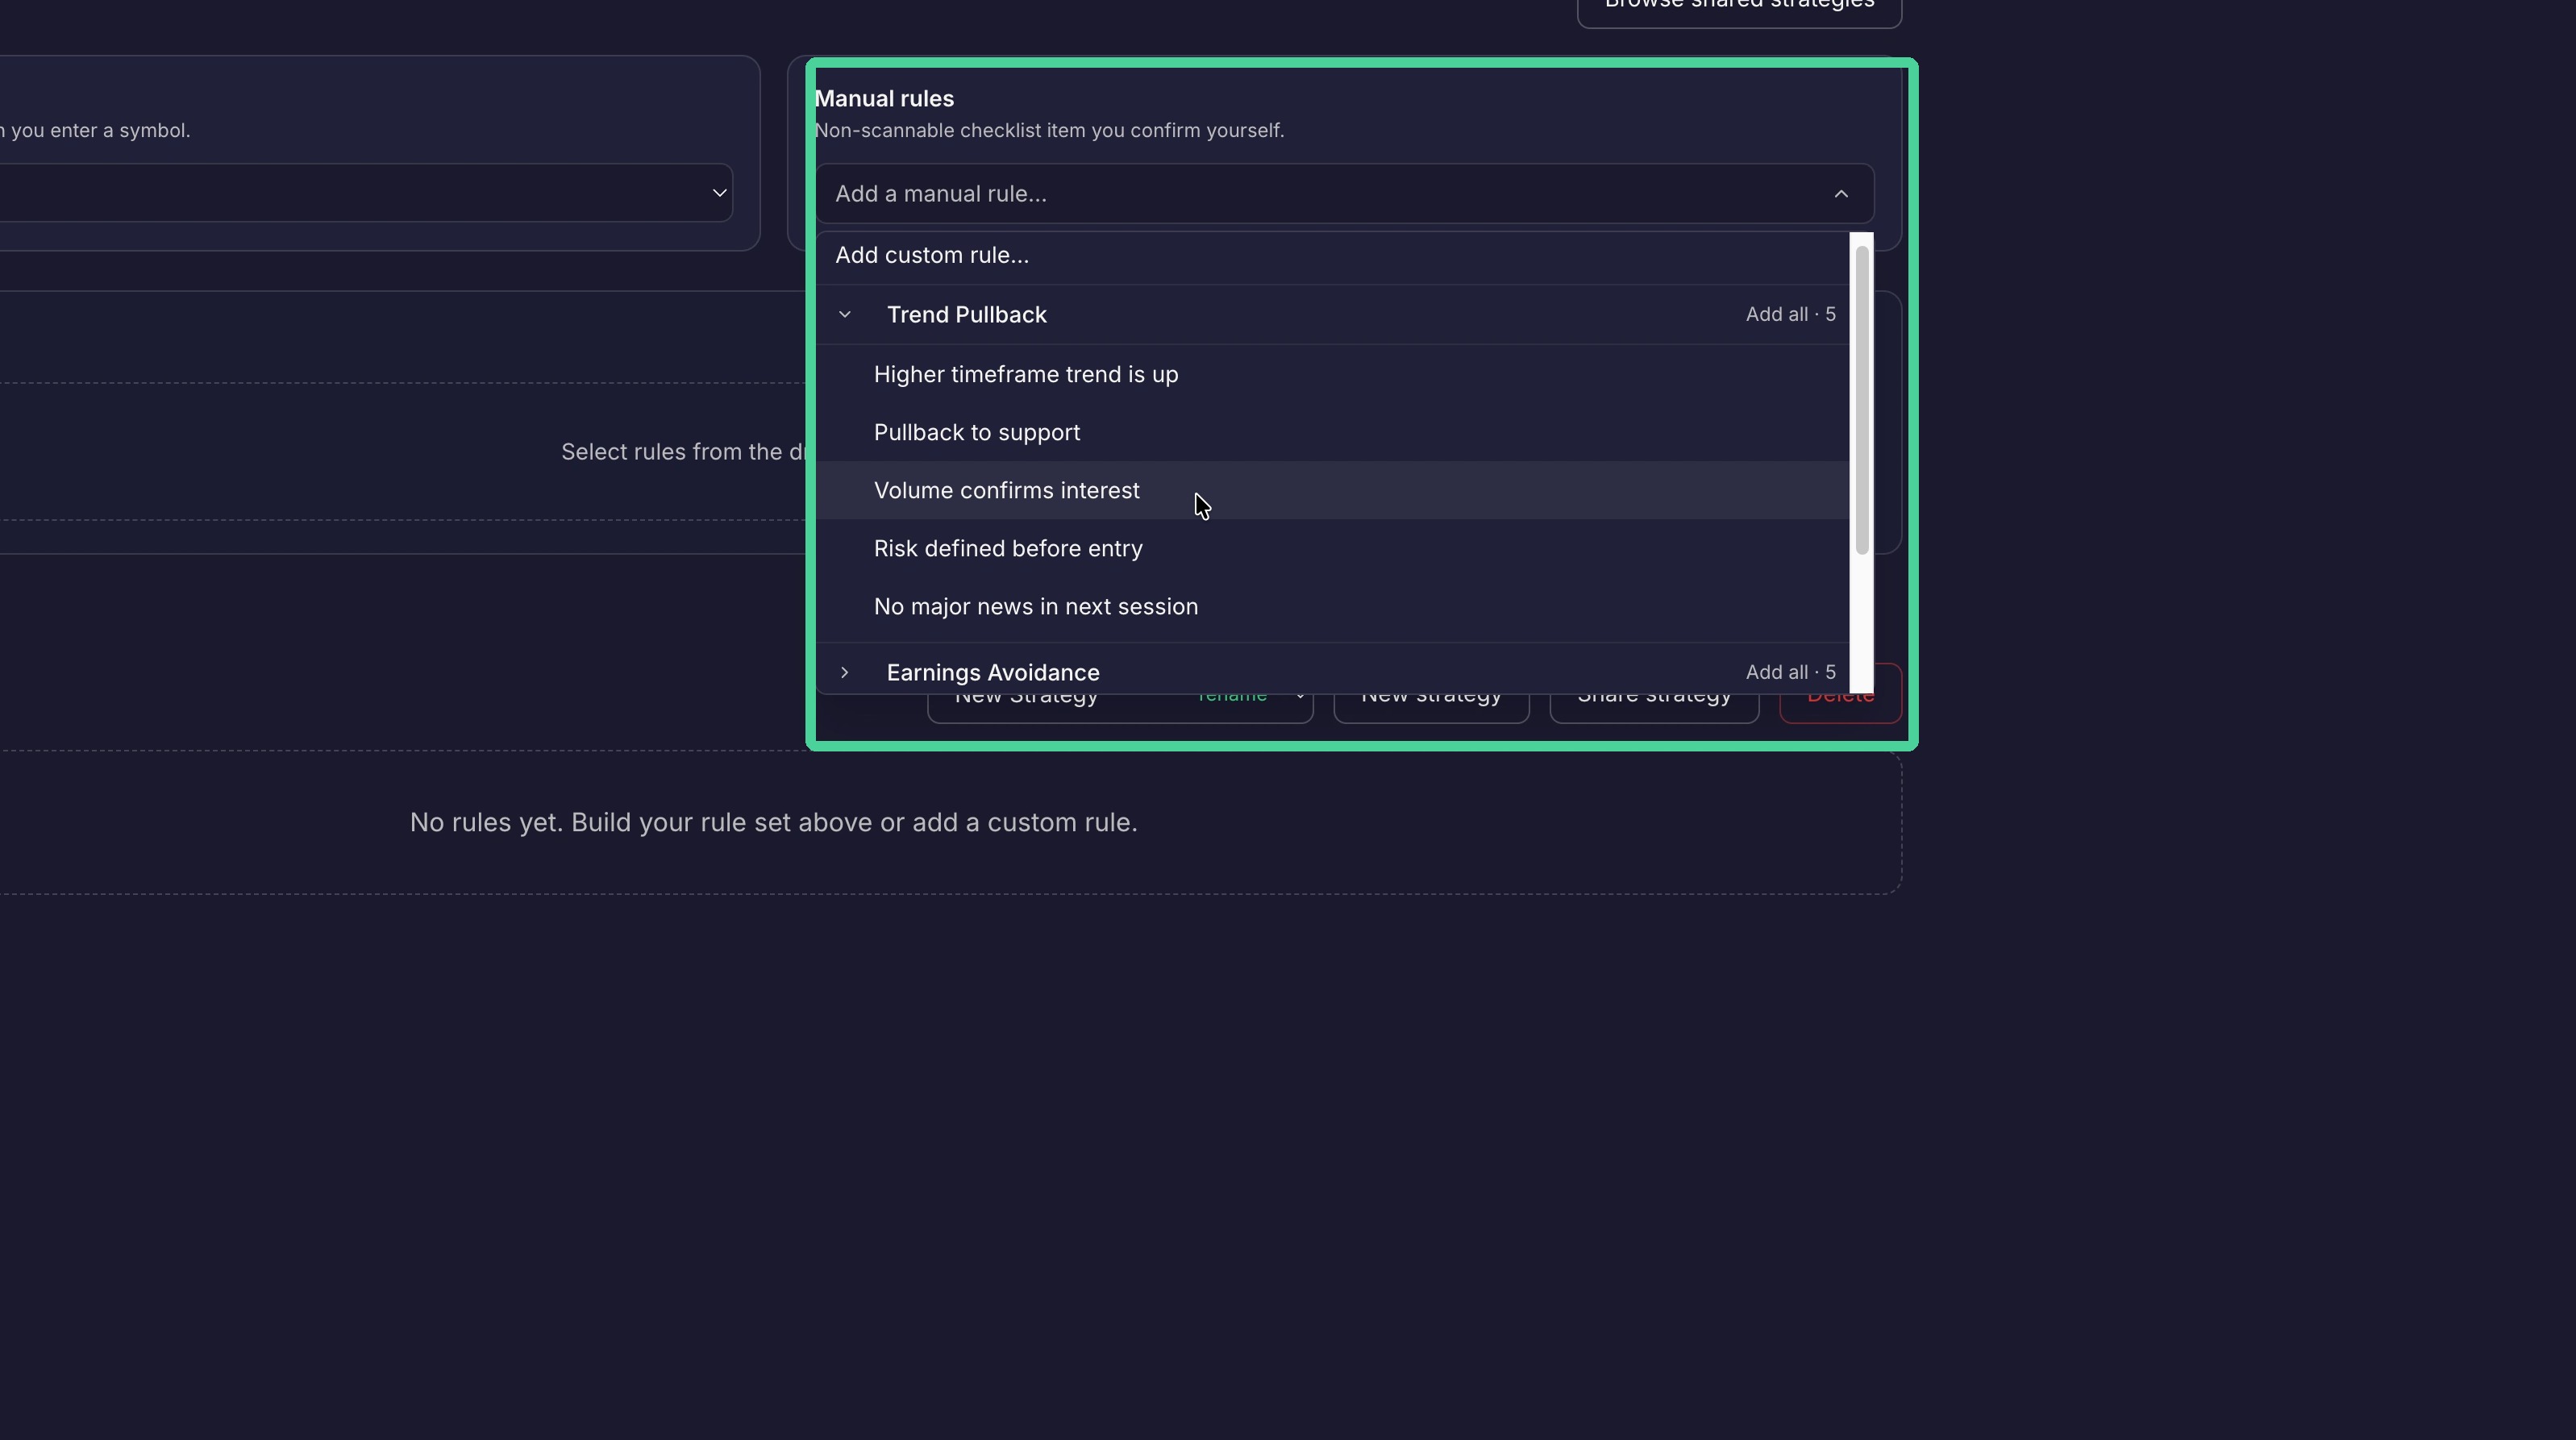
Task: Choose 'Add custom rule...' option
Action: point(1332,256)
